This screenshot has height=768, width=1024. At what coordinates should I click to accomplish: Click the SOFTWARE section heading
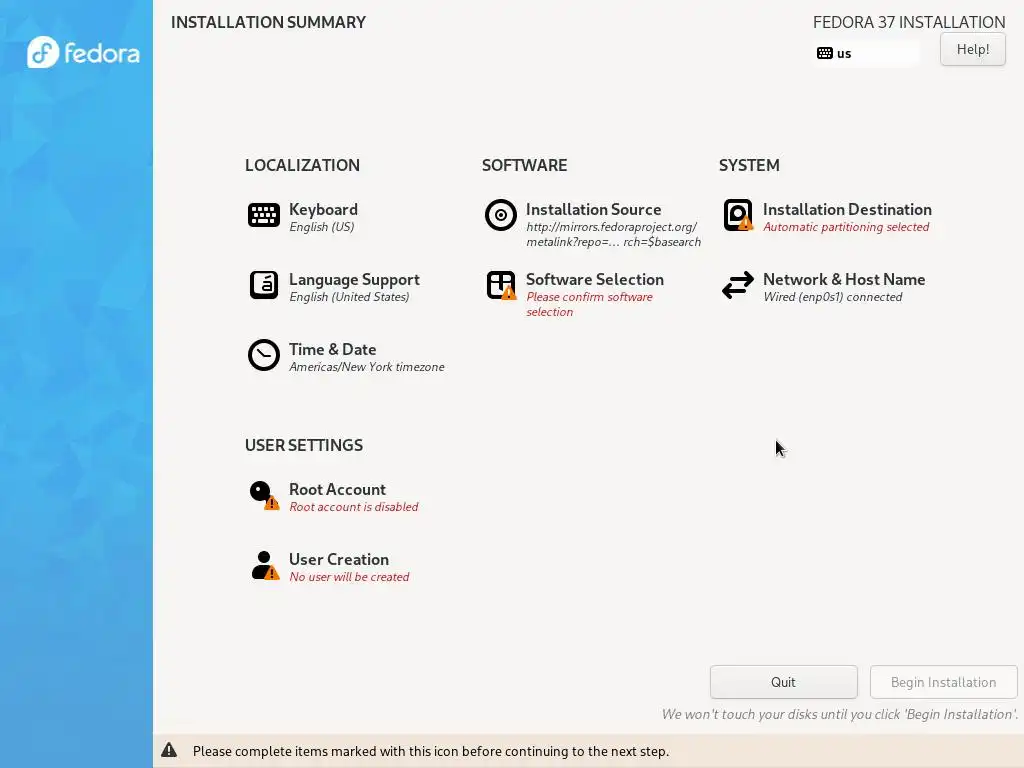(524, 165)
